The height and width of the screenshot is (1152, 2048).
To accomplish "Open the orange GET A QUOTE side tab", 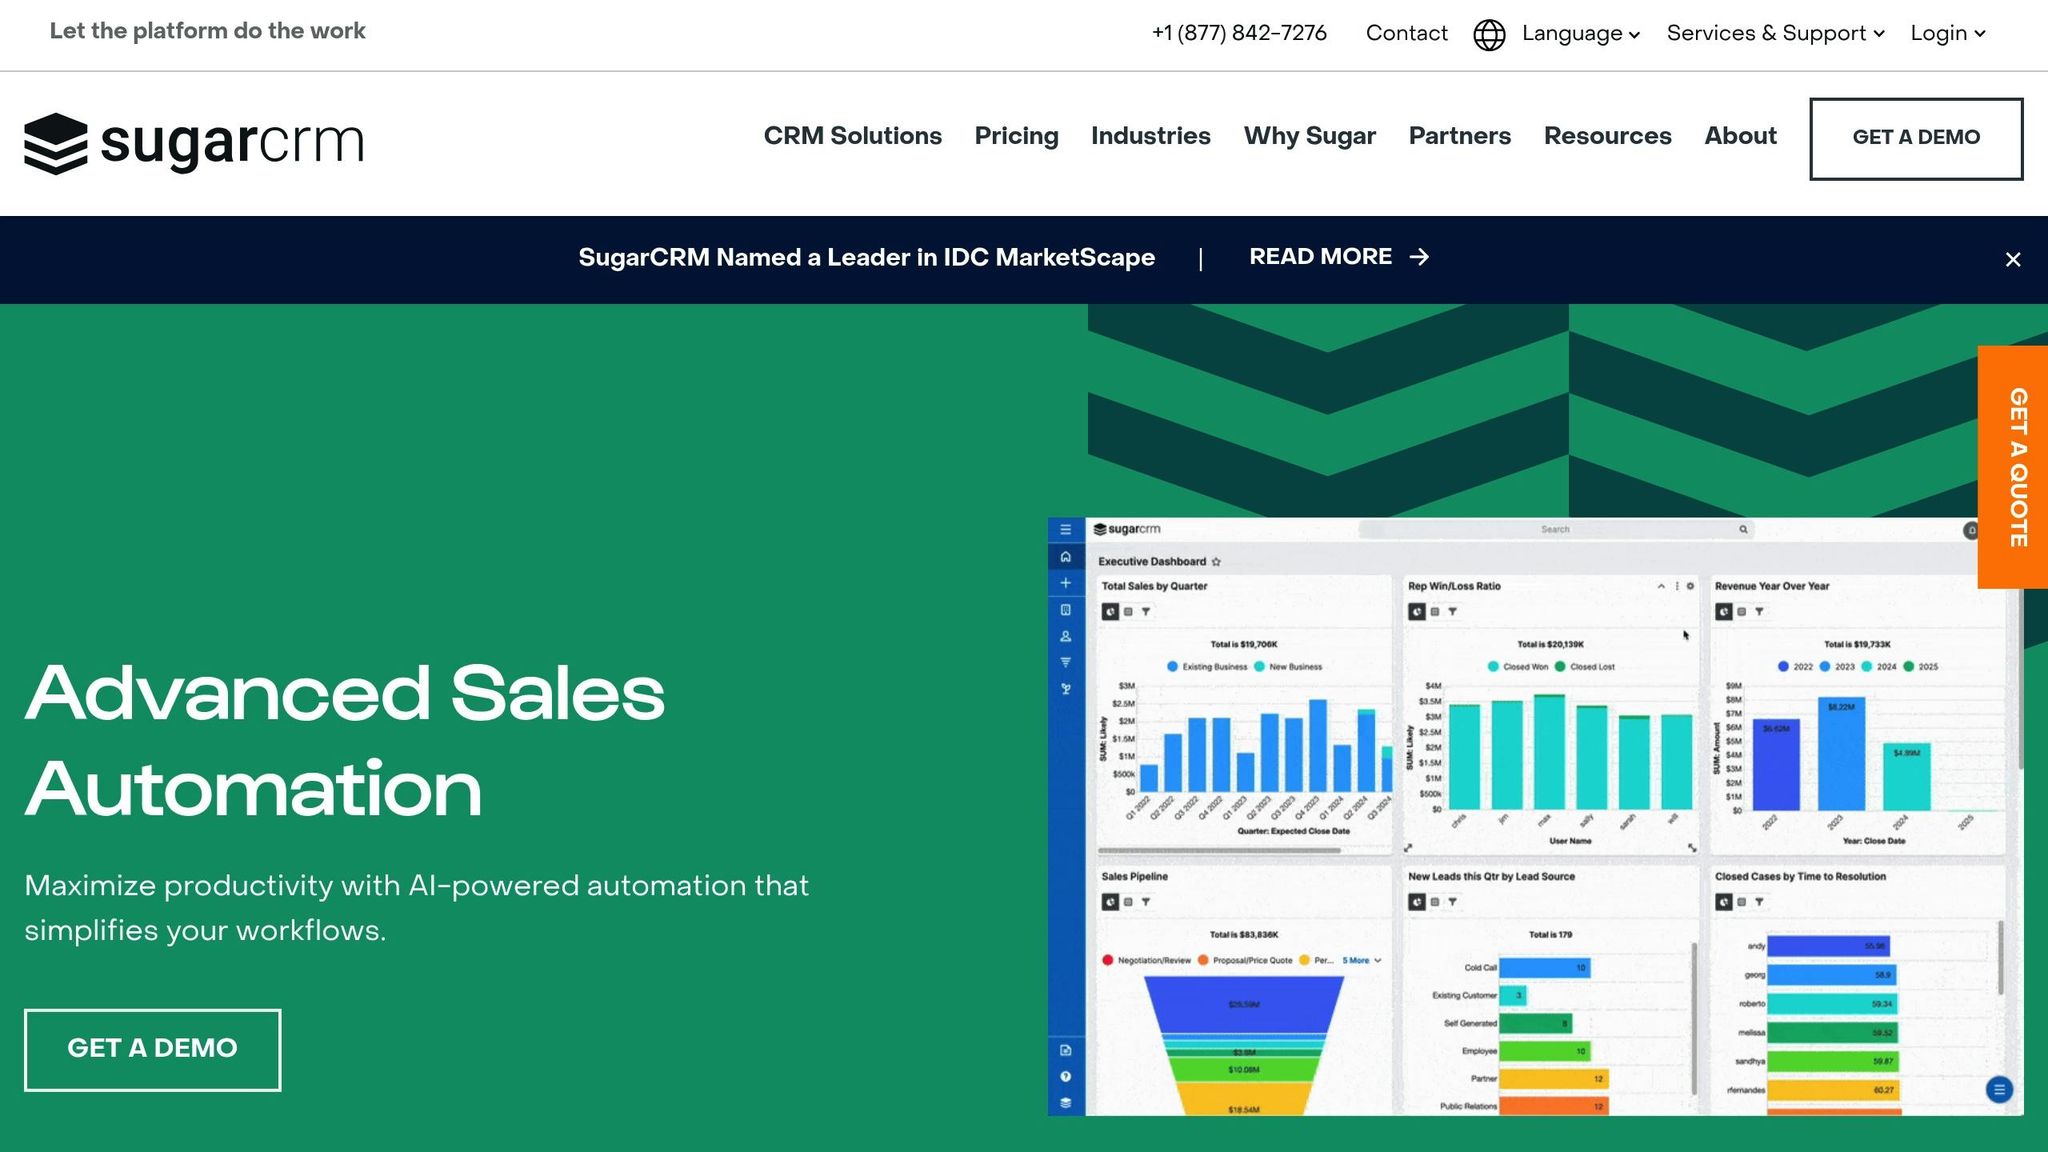I will click(2013, 467).
